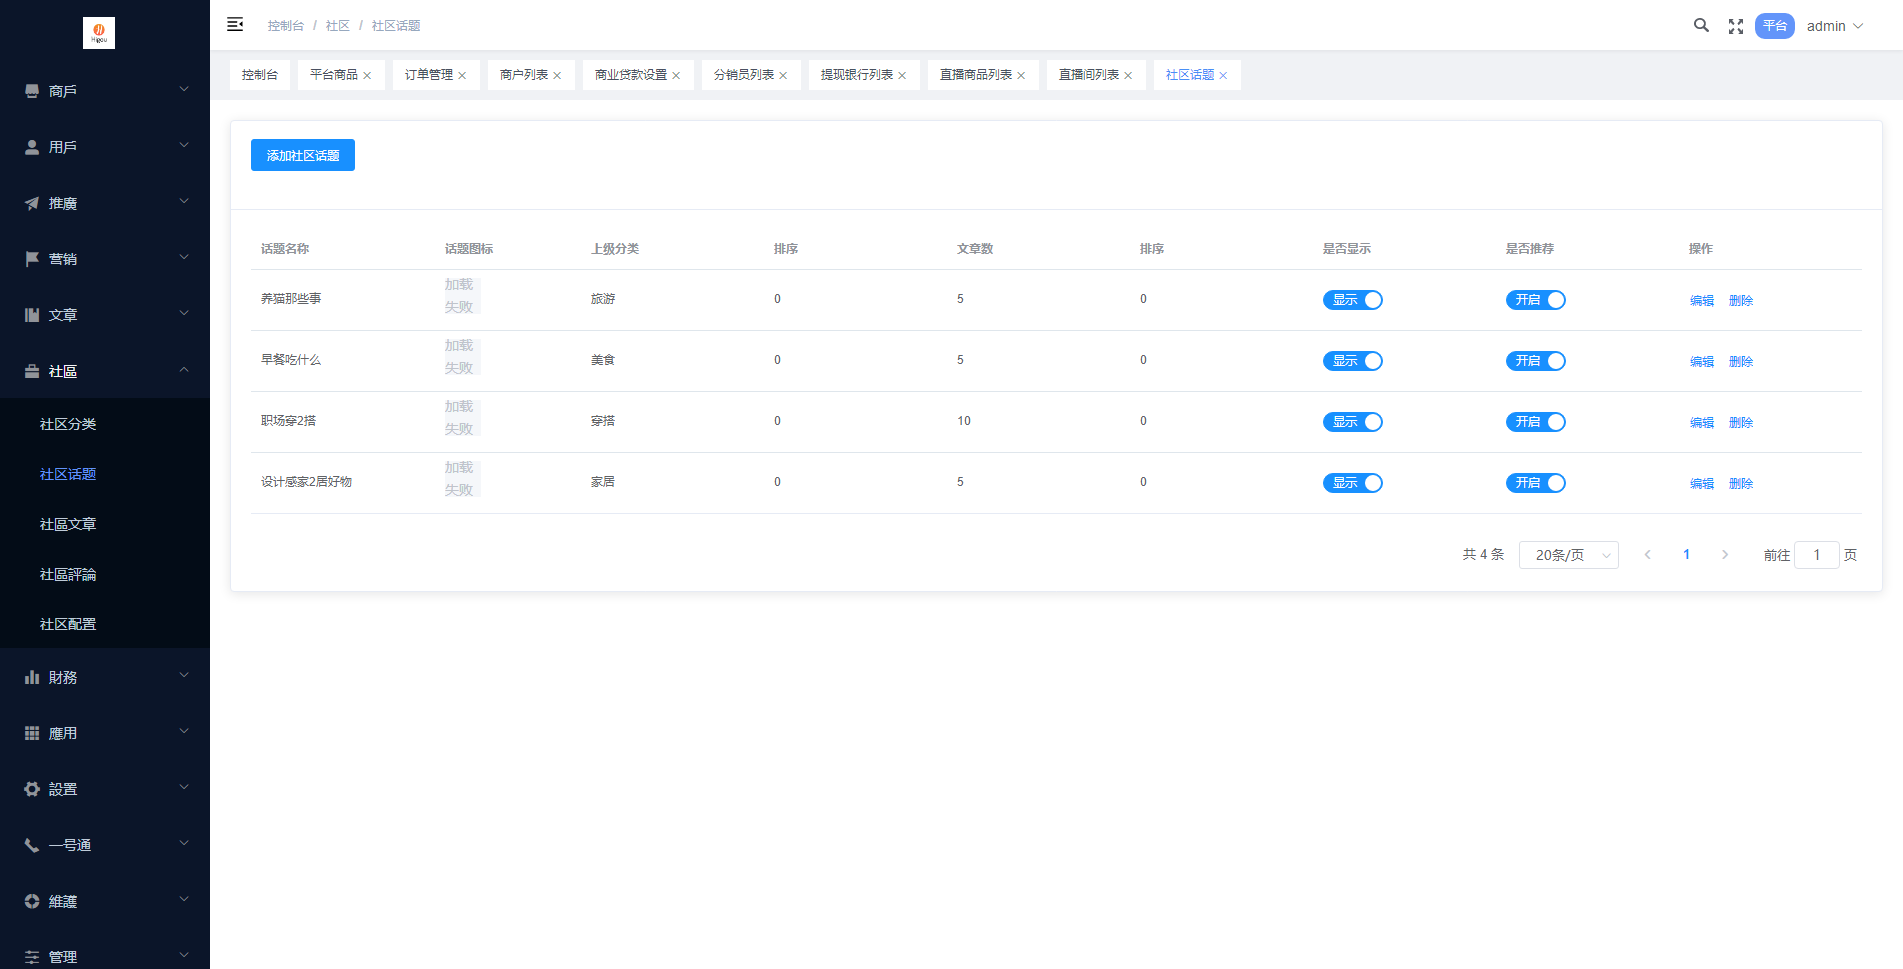1903x969 pixels.
Task: Expand the 財務 sidebar menu
Action: [x=105, y=677]
